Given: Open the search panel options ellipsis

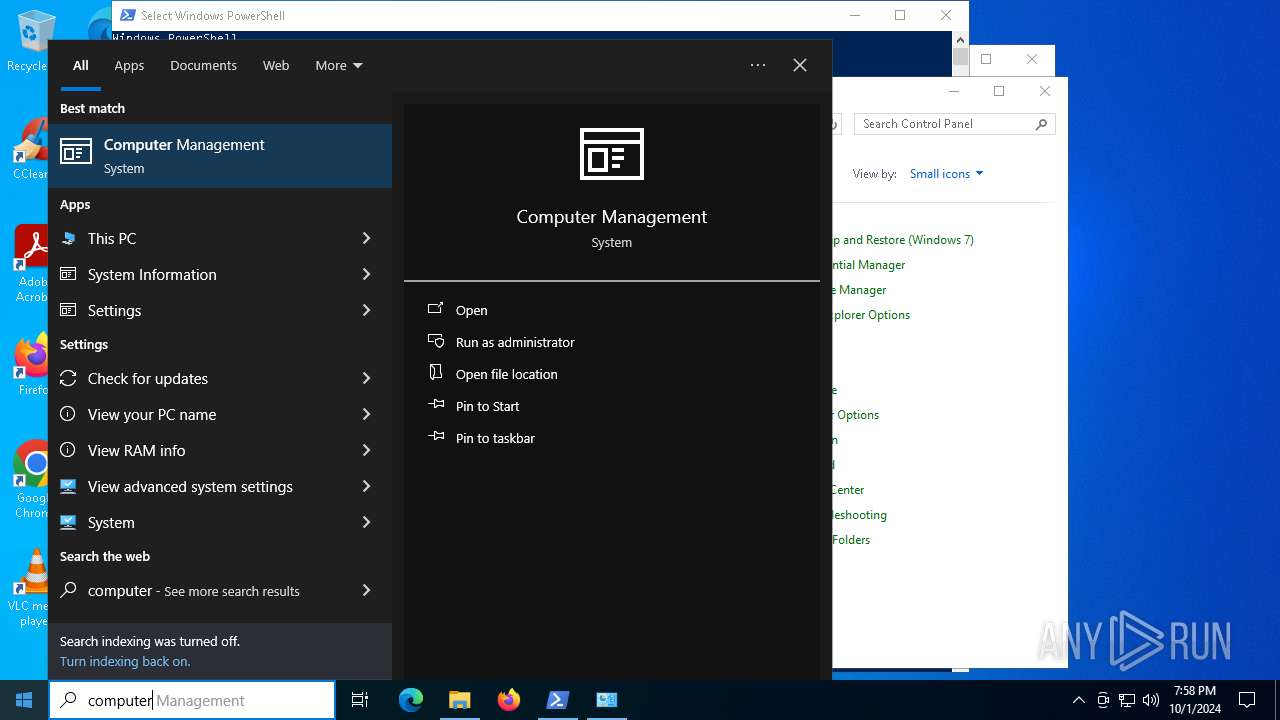Looking at the screenshot, I should coord(758,65).
